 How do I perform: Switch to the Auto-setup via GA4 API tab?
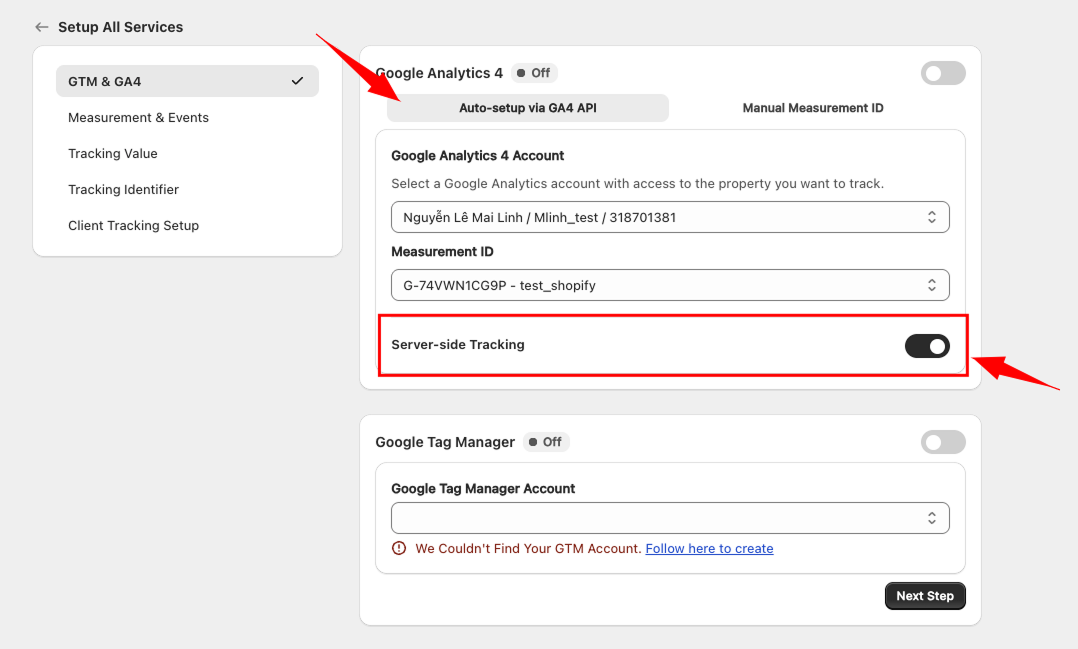528,108
